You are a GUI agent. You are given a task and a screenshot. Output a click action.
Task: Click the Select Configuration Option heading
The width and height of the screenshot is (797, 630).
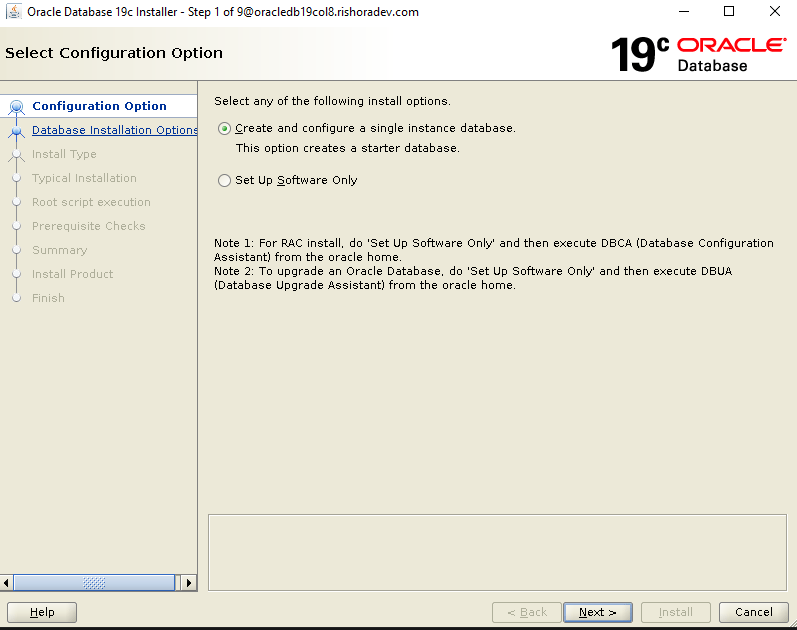tap(114, 53)
